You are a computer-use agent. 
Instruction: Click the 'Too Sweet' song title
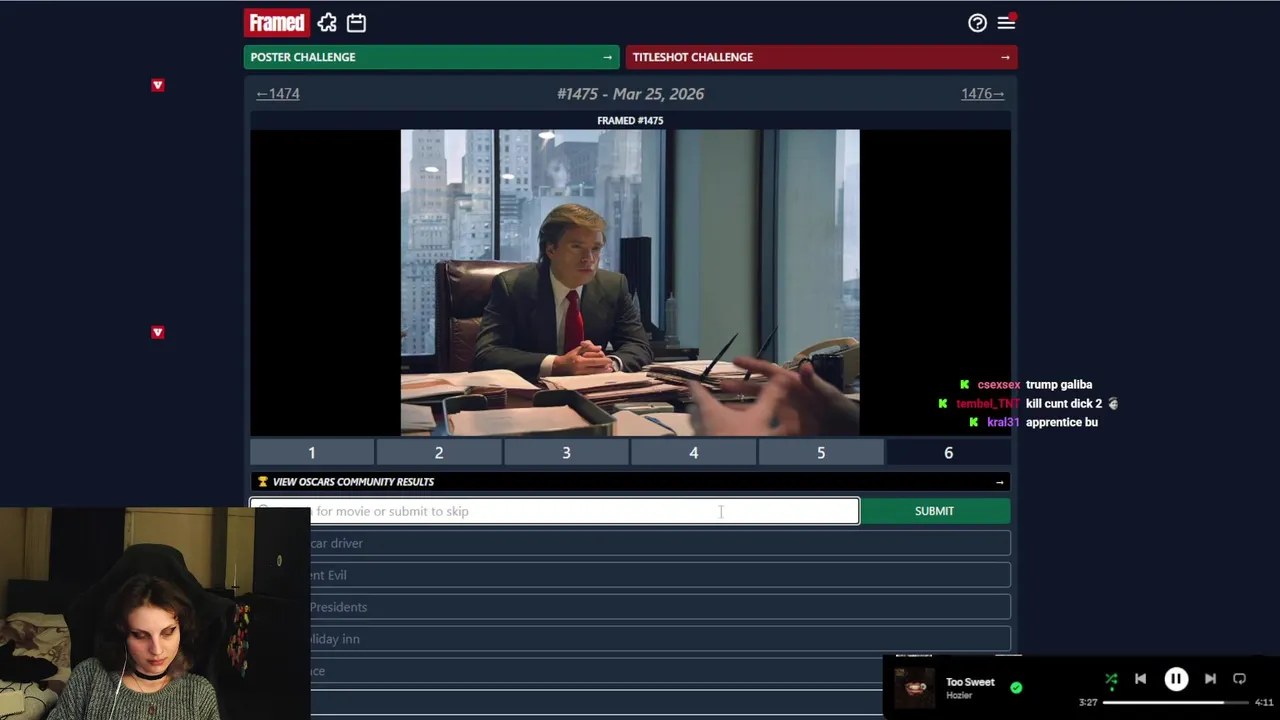970,682
